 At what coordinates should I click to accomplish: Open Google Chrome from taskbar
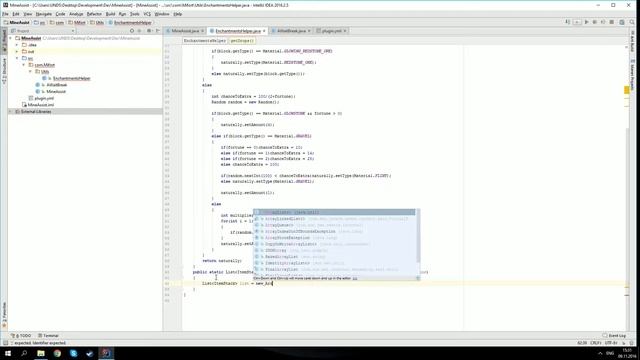pyautogui.click(x=57, y=353)
